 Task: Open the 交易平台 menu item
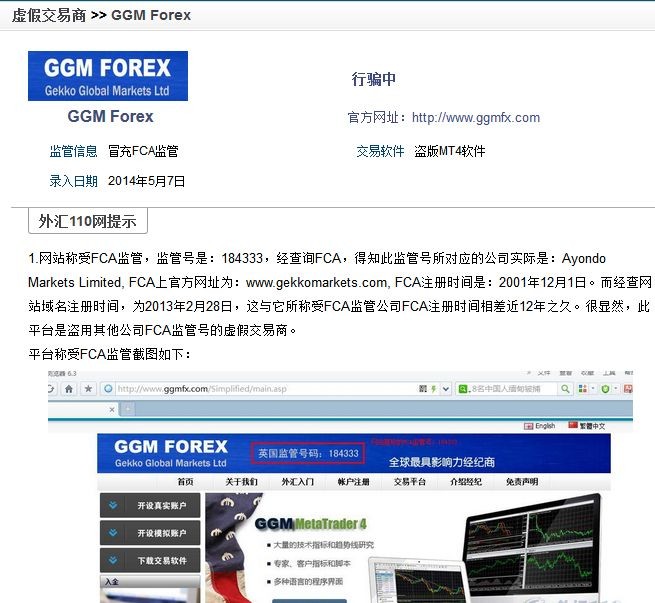(409, 481)
